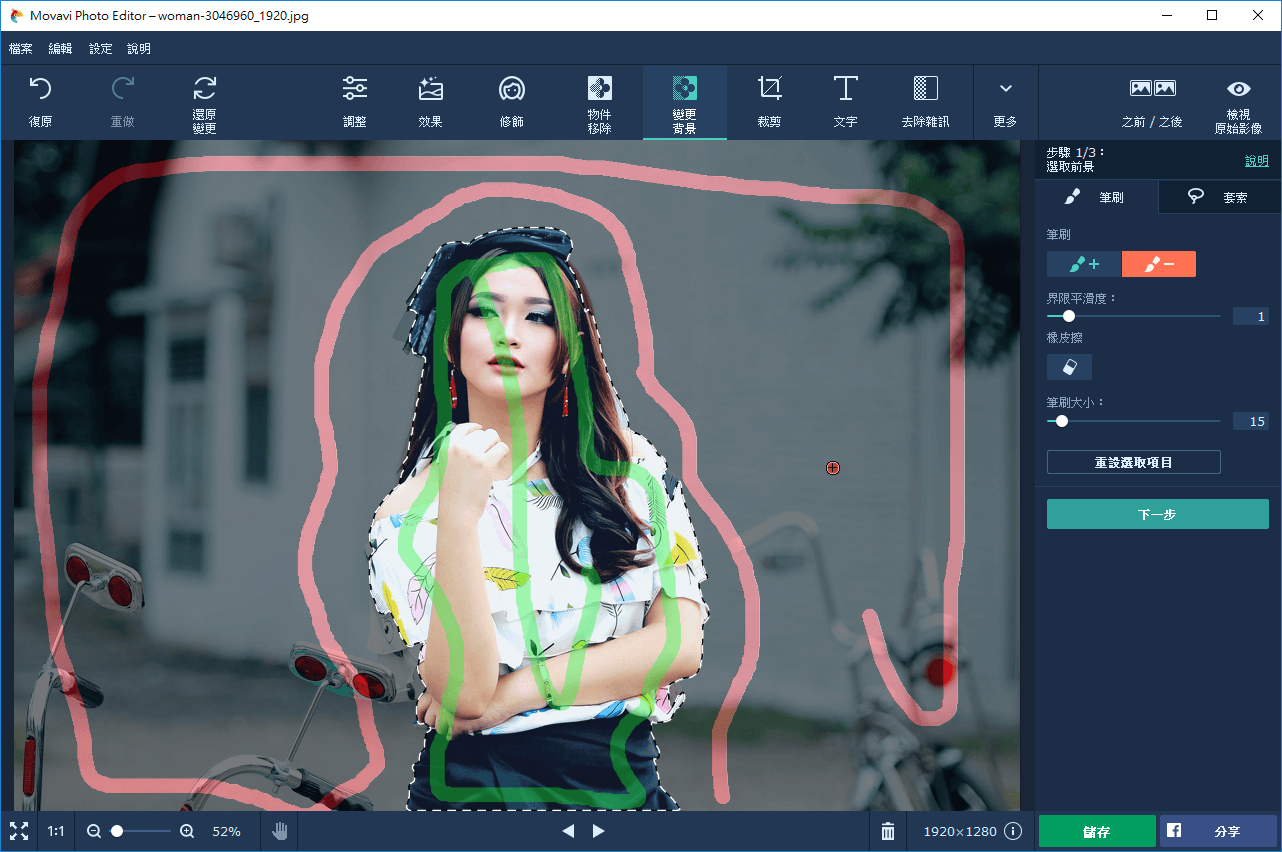This screenshot has width=1282, height=852.
Task: Toggle View Original Image (檢視原始影像) eye
Action: tap(1238, 101)
